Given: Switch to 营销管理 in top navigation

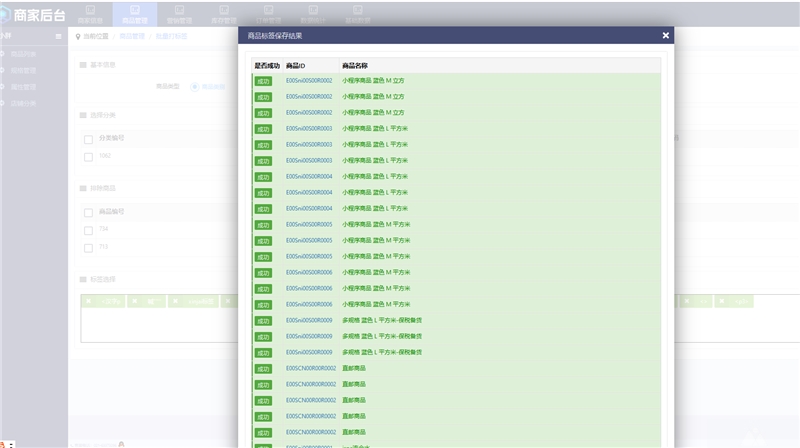Looking at the screenshot, I should pos(179,14).
